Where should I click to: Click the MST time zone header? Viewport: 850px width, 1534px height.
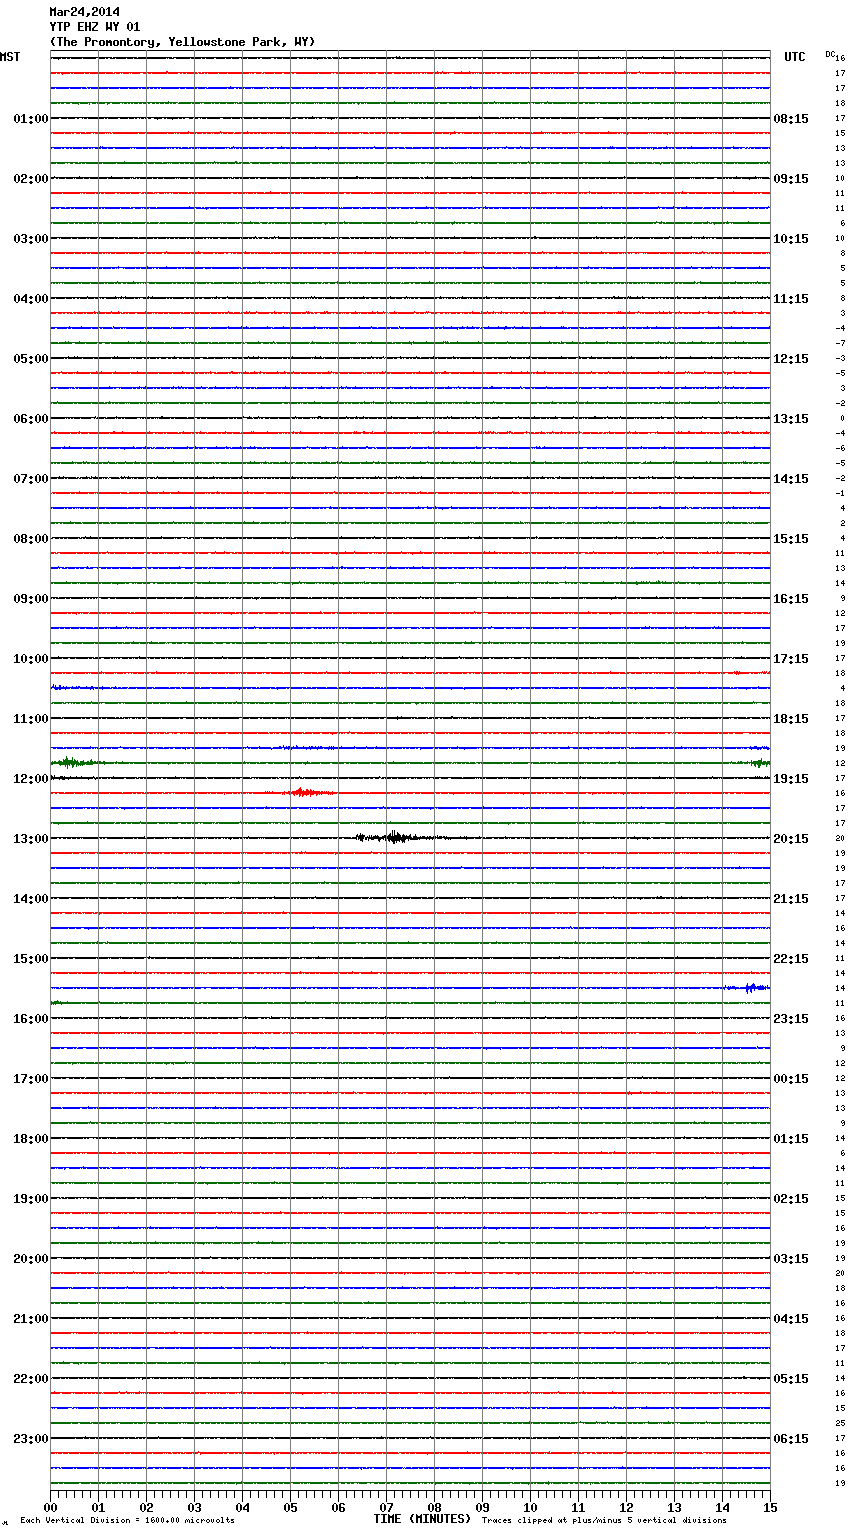click(10, 57)
